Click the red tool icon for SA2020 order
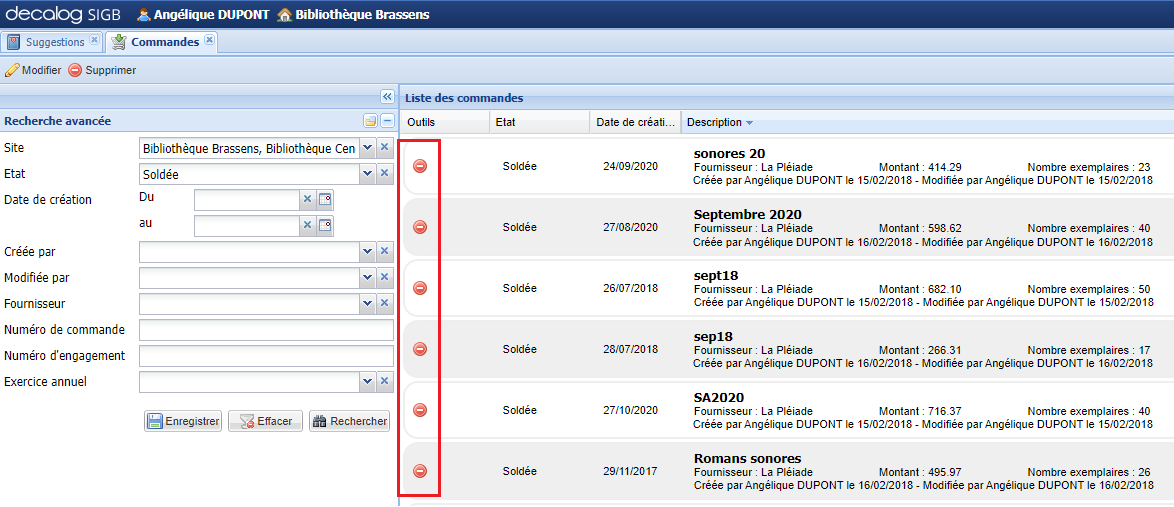This screenshot has height=507, width=1174. [420, 410]
